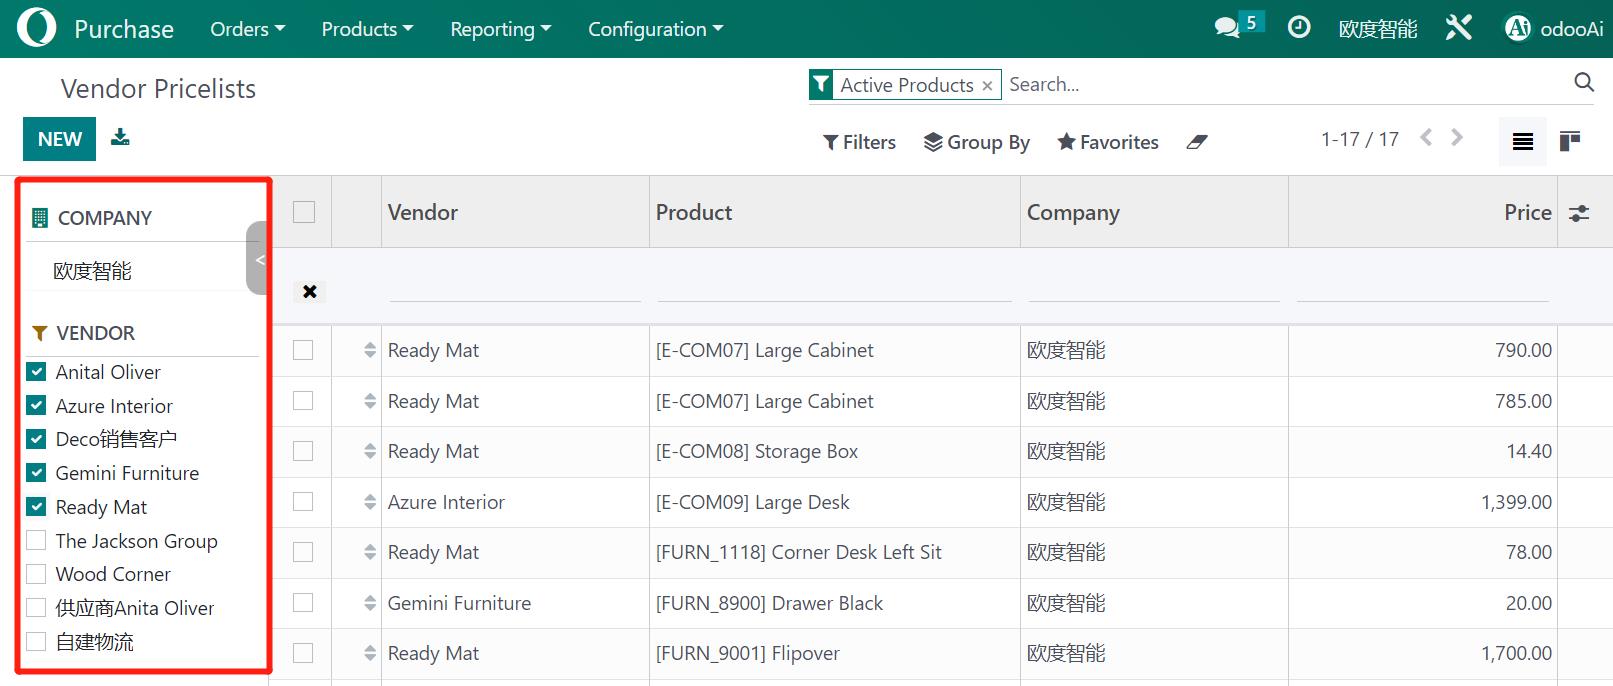The height and width of the screenshot is (686, 1613).
Task: Select the Flipover row checkbox
Action: (x=303, y=653)
